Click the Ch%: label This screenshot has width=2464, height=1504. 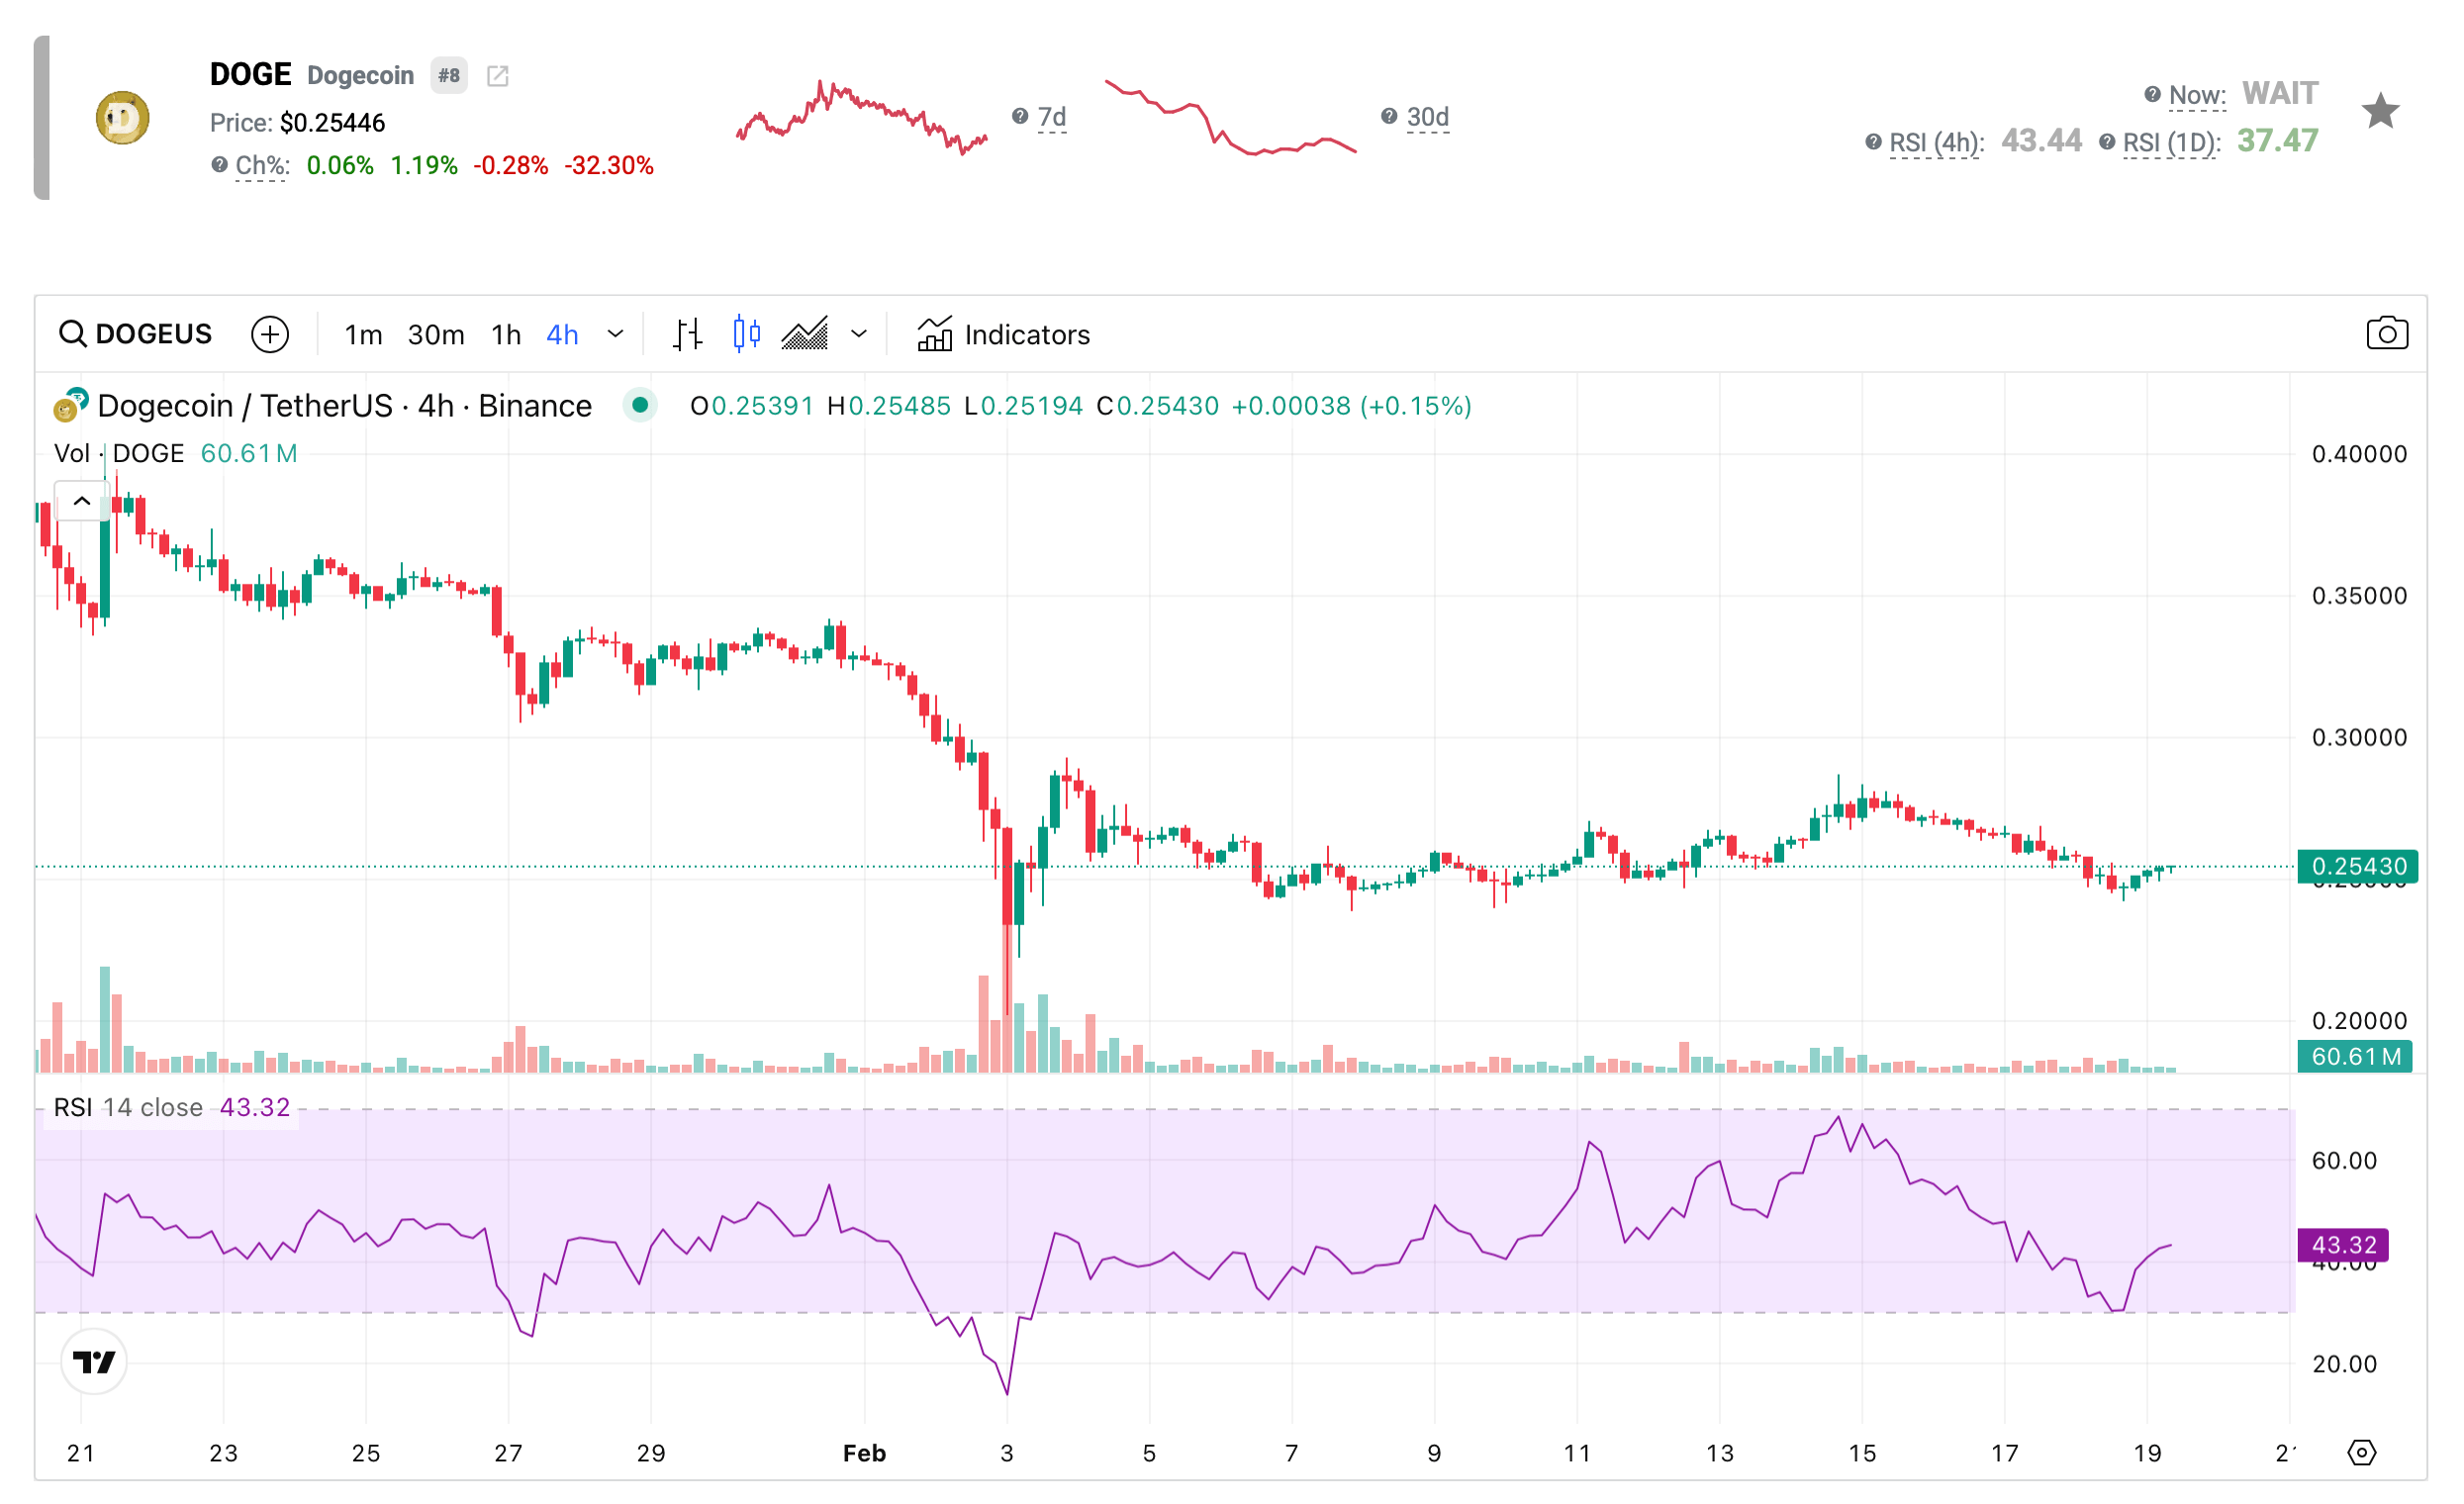pyautogui.click(x=262, y=166)
